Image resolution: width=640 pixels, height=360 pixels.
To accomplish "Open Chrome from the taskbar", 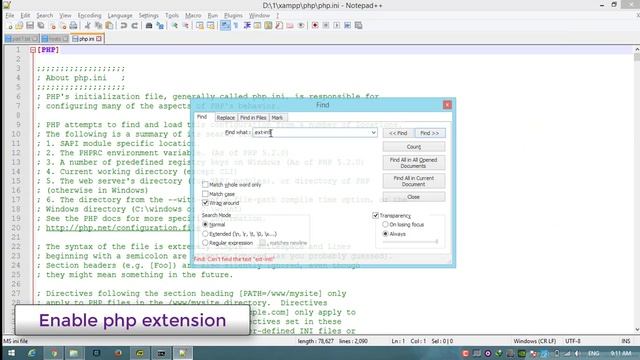I will (54, 353).
